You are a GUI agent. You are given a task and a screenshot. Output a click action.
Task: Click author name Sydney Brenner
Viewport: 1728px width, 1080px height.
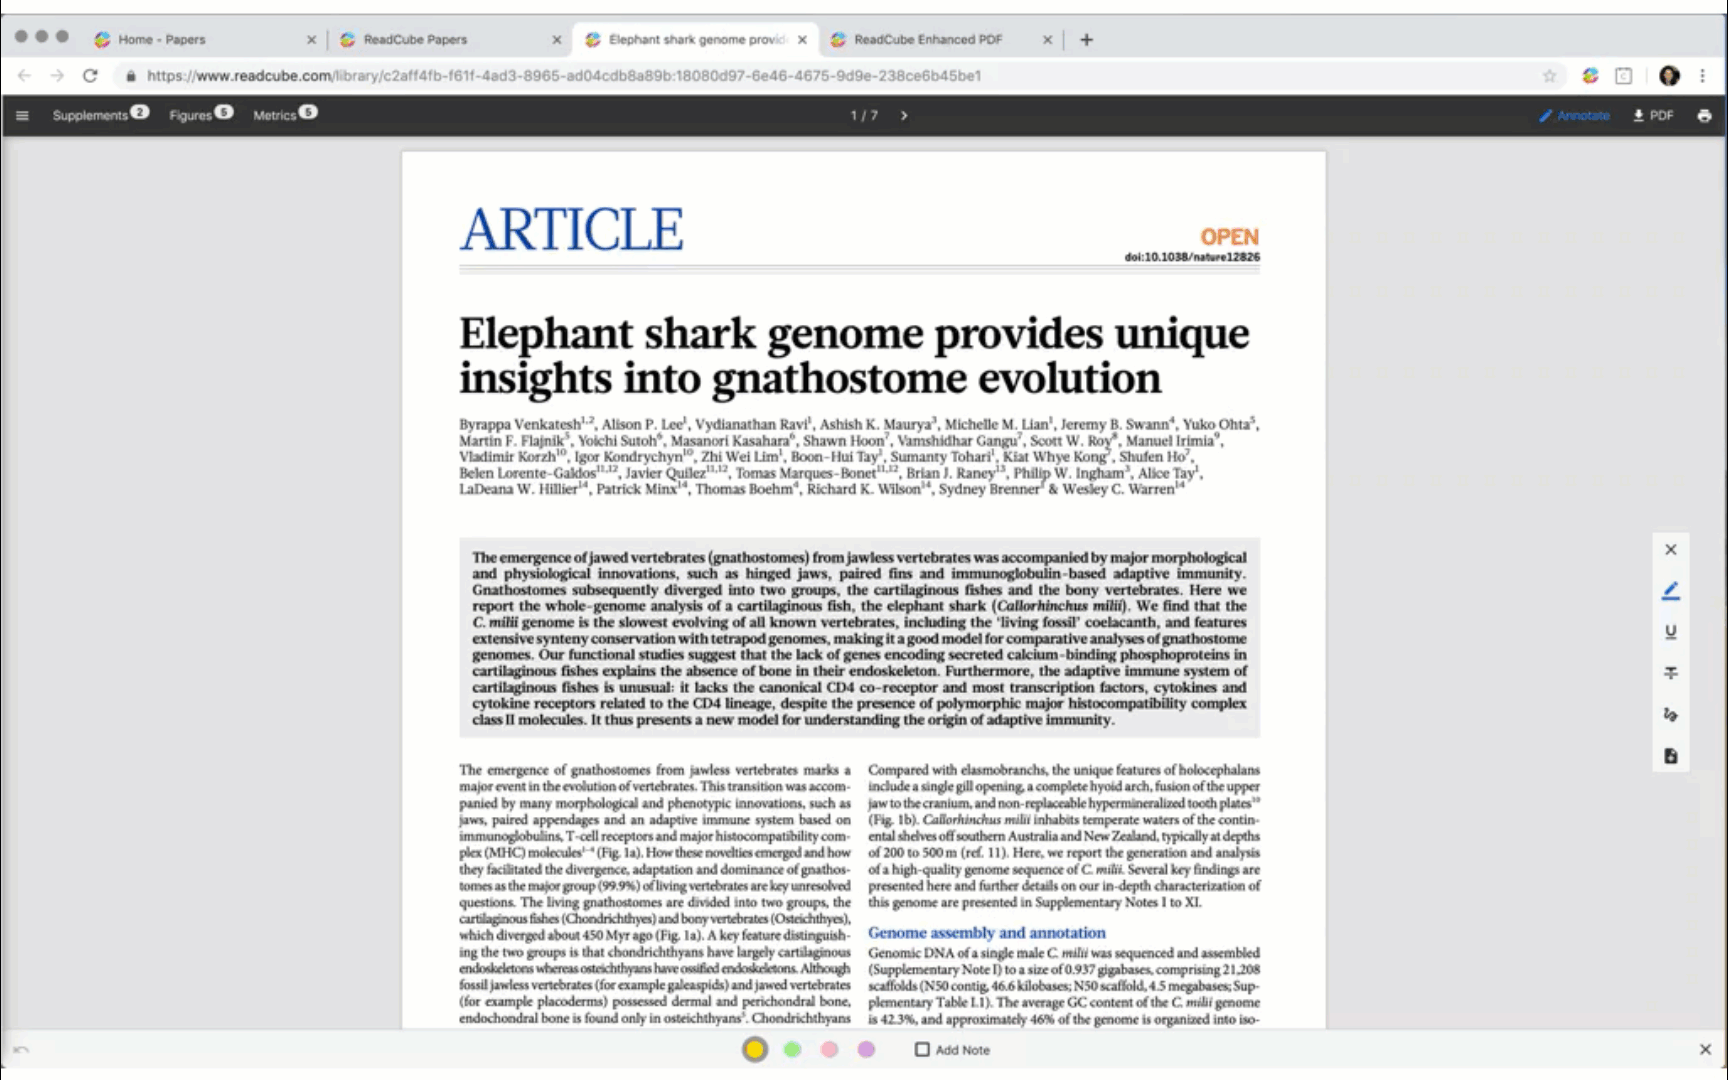(x=989, y=489)
